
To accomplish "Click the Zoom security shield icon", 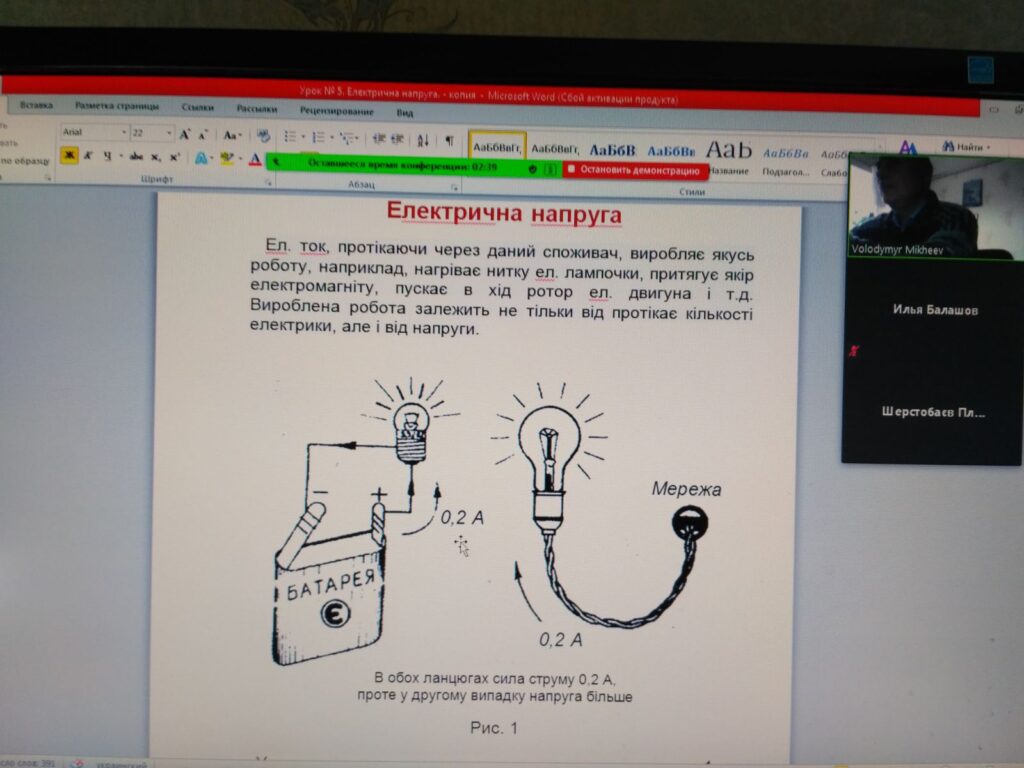I will pyautogui.click(x=532, y=169).
